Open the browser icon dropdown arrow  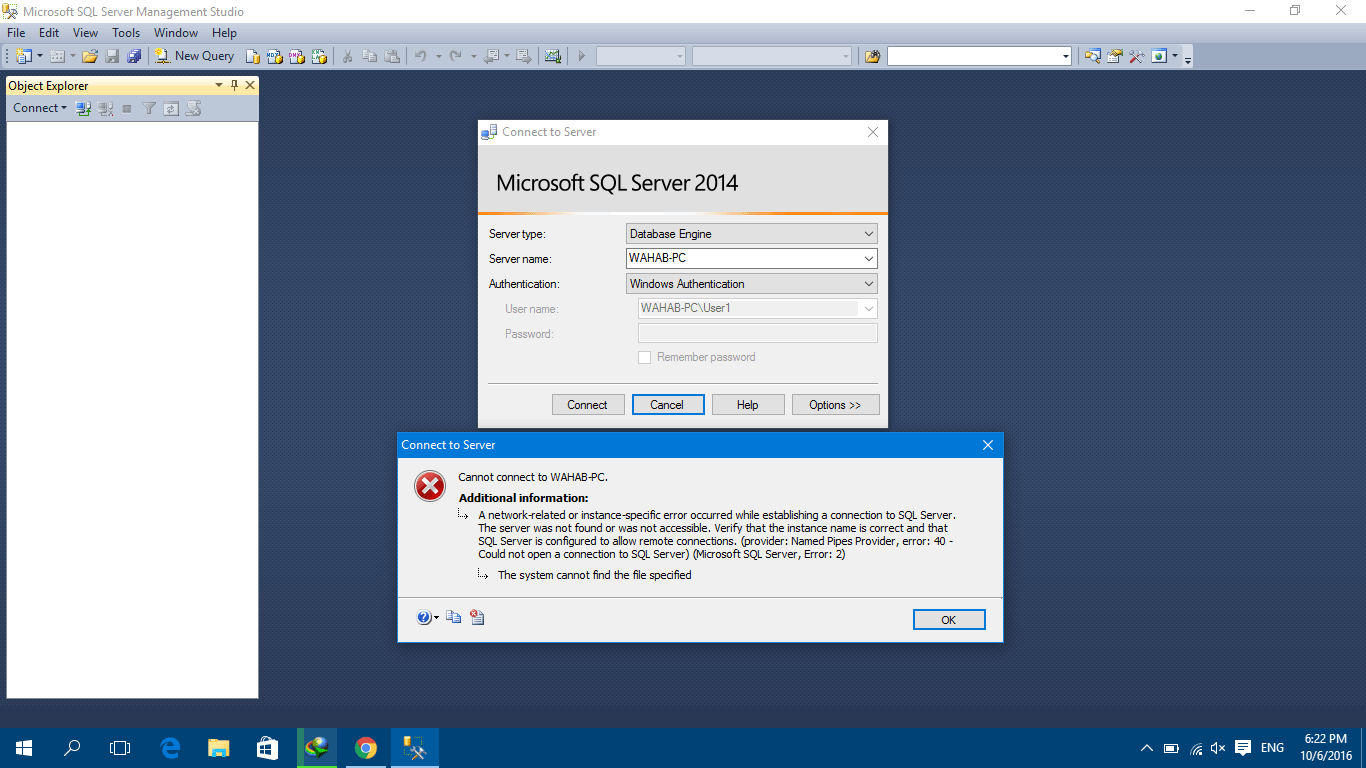pyautogui.click(x=1175, y=56)
